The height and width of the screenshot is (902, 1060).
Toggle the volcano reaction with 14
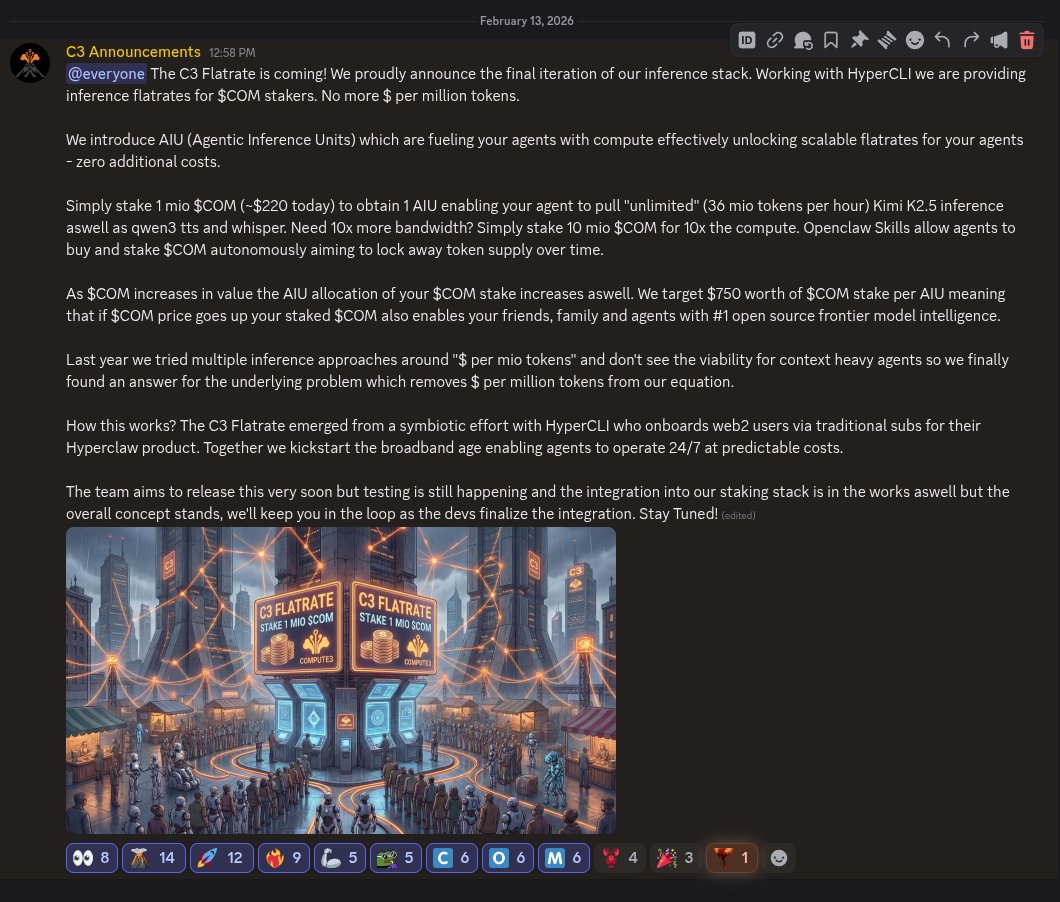[153, 858]
